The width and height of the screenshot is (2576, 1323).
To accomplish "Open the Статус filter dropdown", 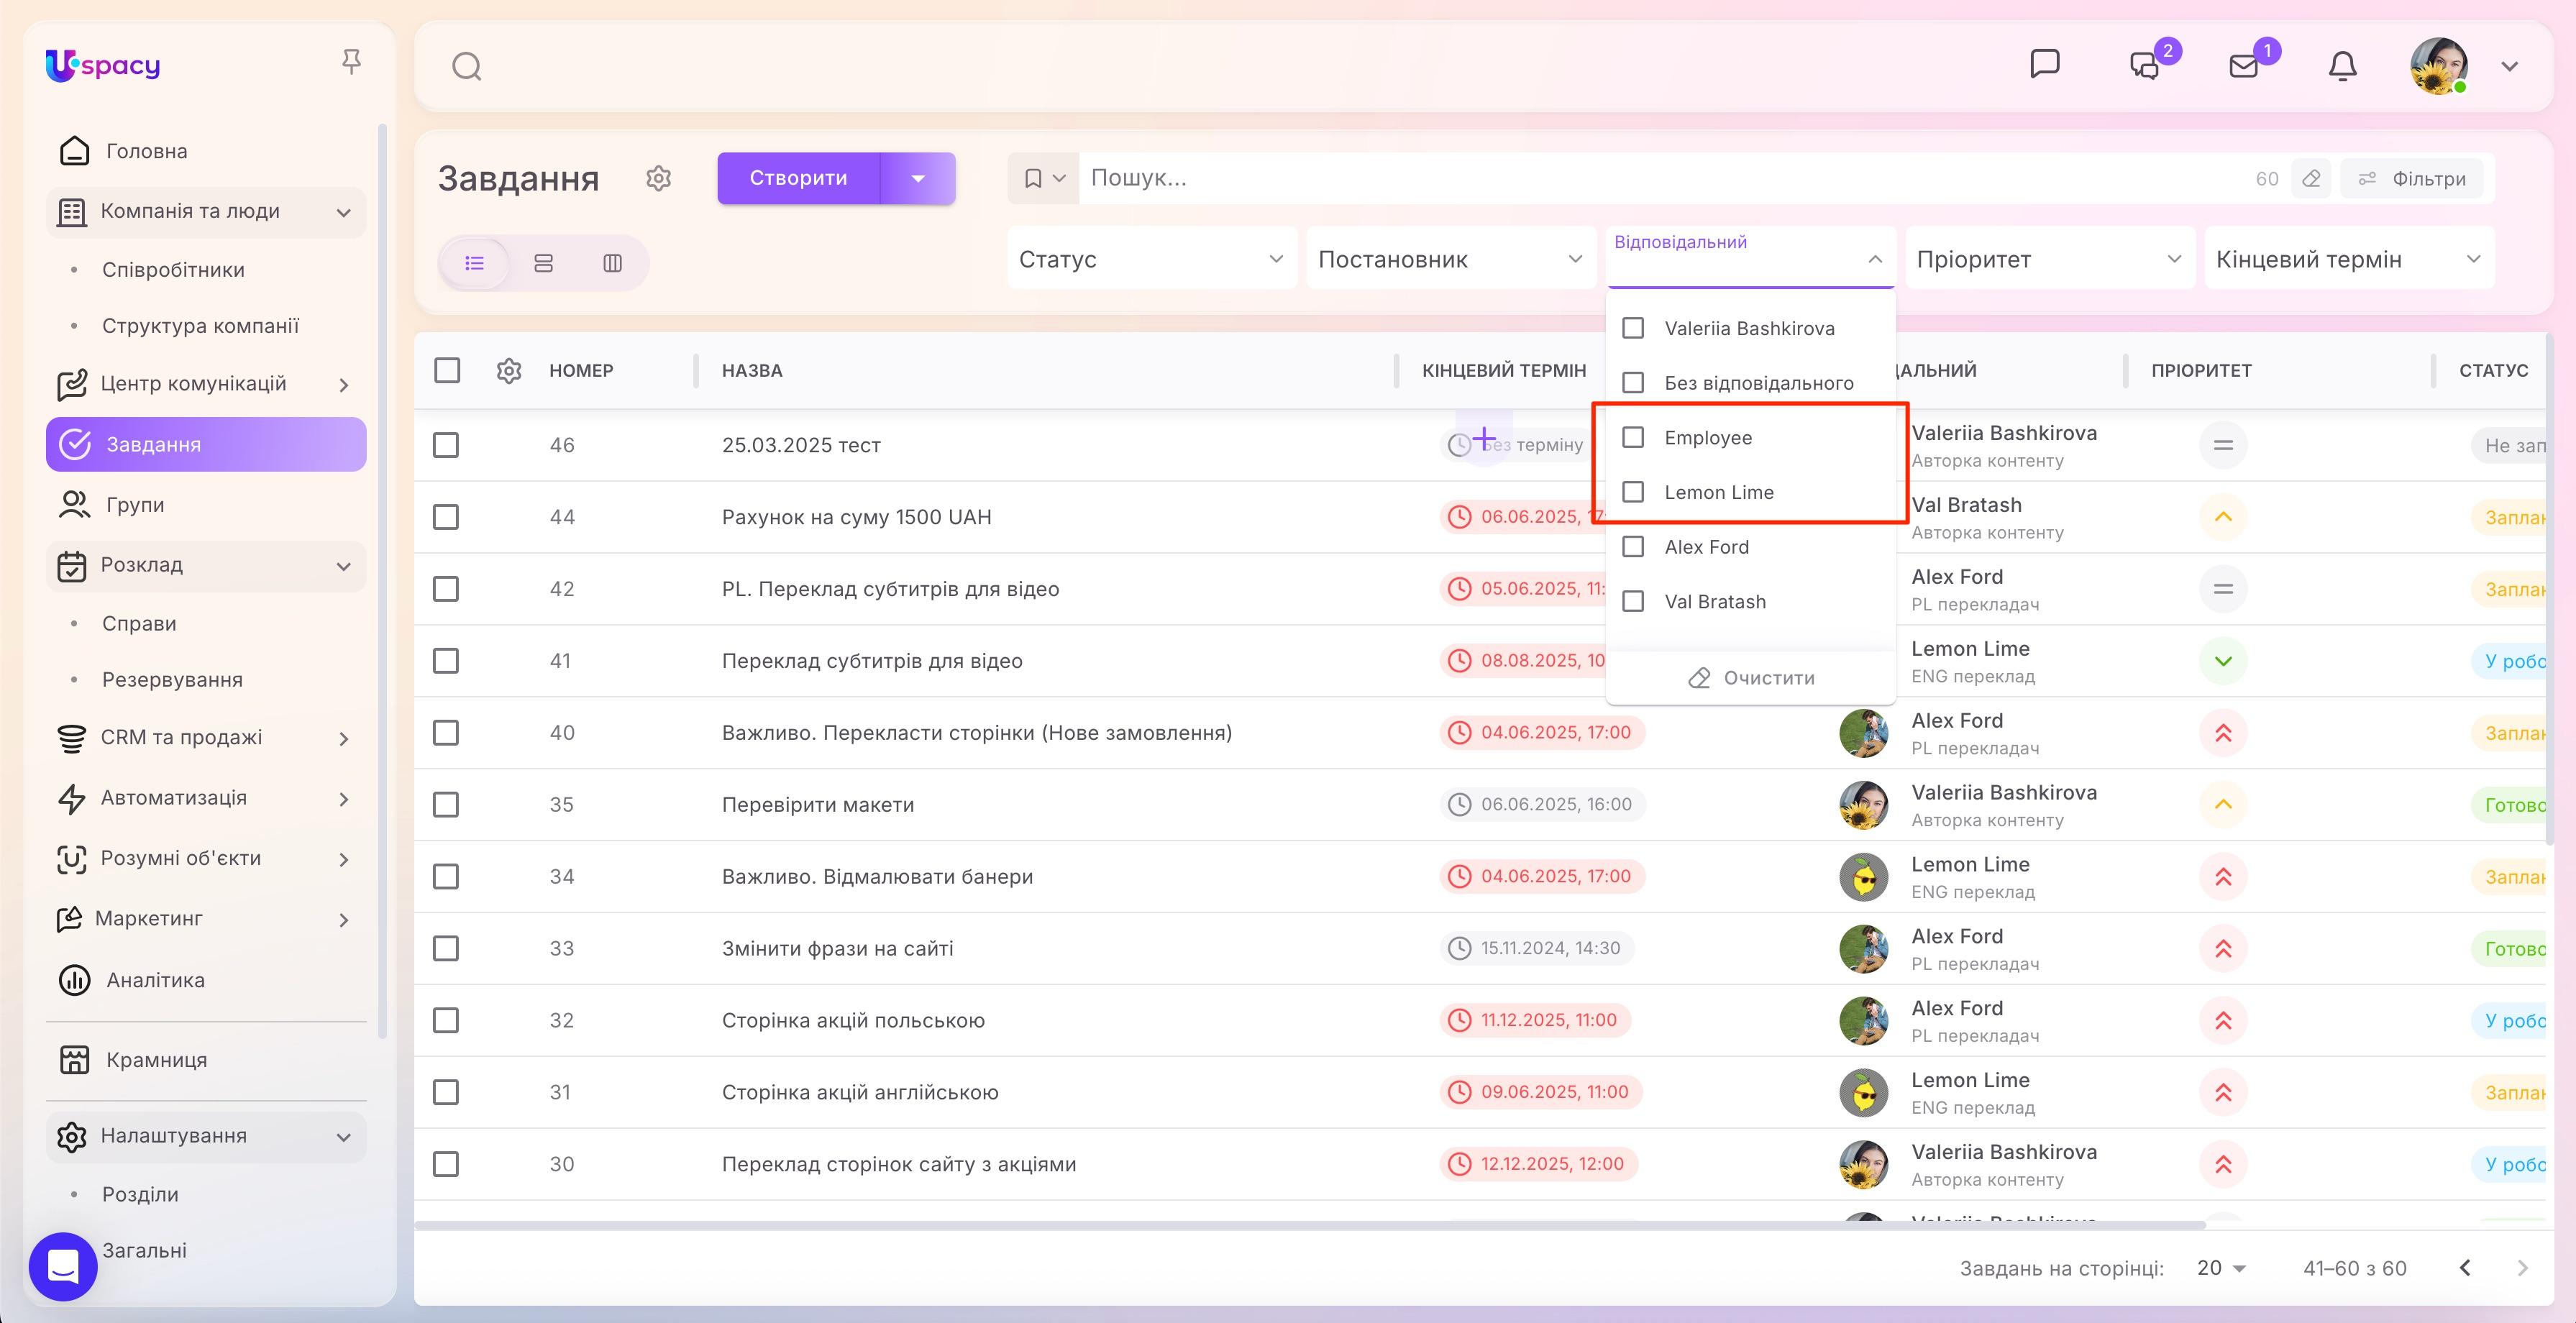I will pos(1151,259).
